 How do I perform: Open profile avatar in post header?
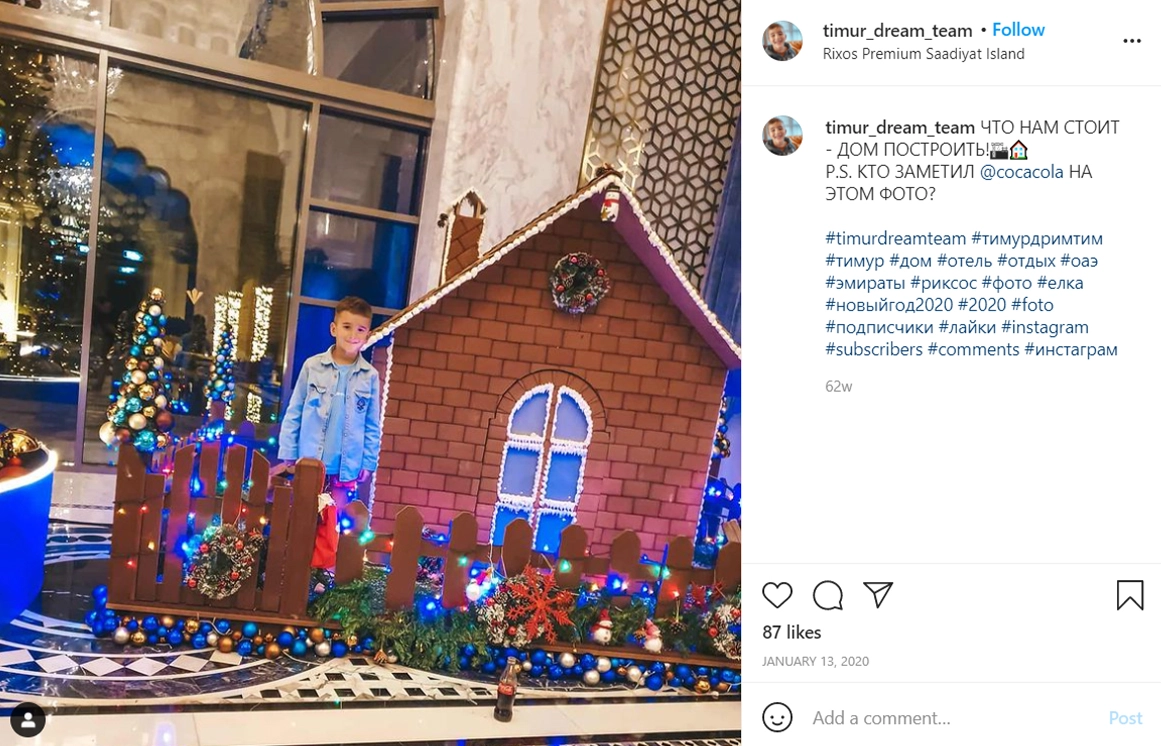(x=783, y=41)
